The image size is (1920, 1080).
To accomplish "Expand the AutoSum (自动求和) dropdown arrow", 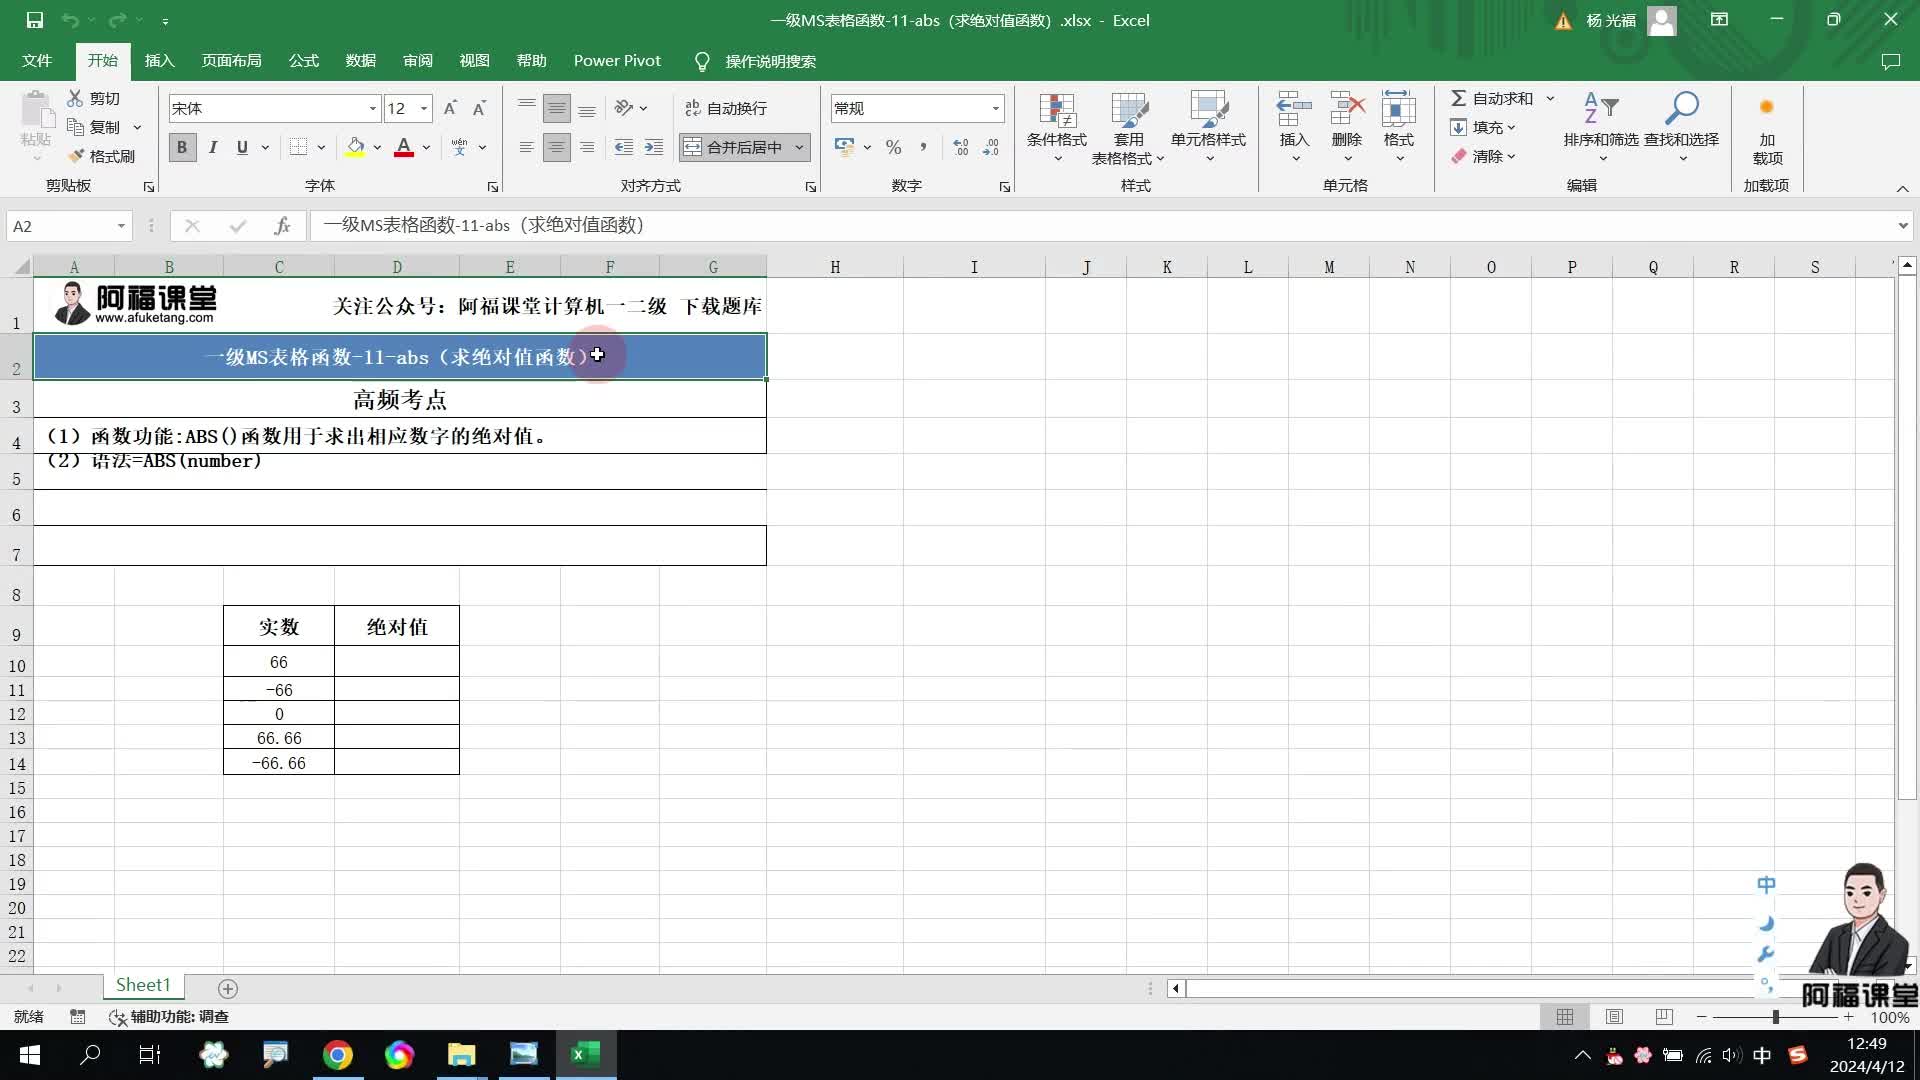I will point(1550,98).
